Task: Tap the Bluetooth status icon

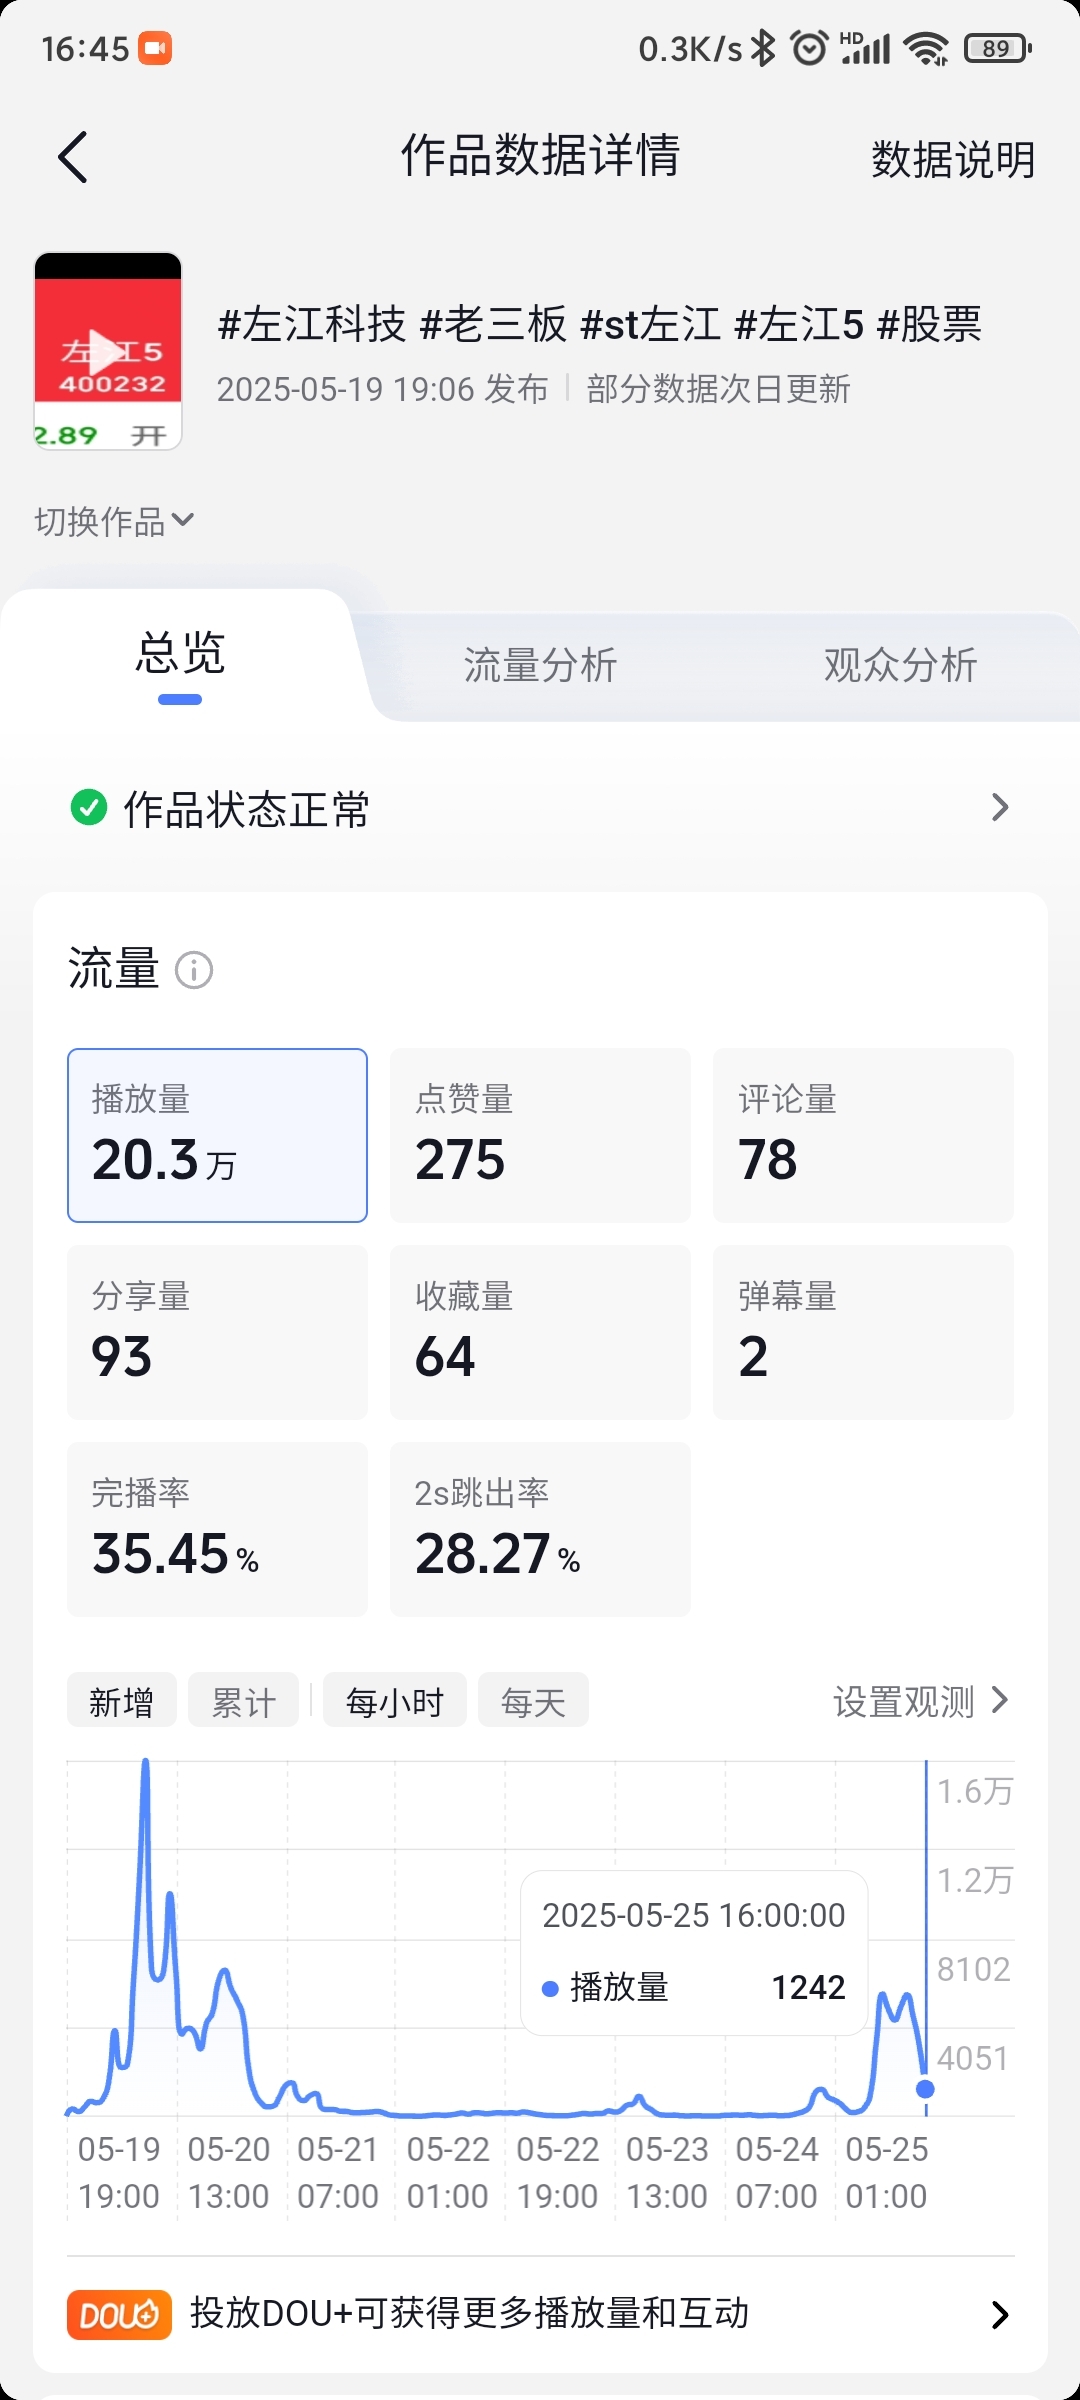Action: pos(764,48)
